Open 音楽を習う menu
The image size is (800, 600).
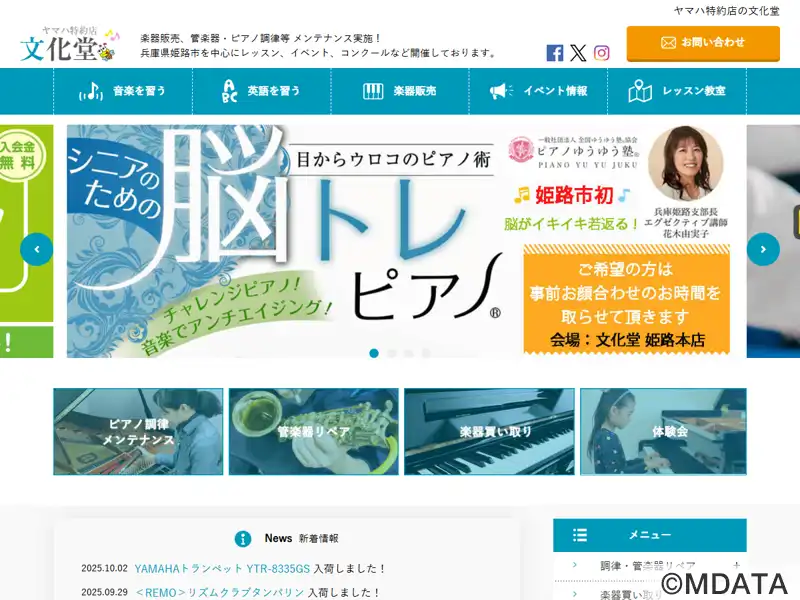coord(123,91)
